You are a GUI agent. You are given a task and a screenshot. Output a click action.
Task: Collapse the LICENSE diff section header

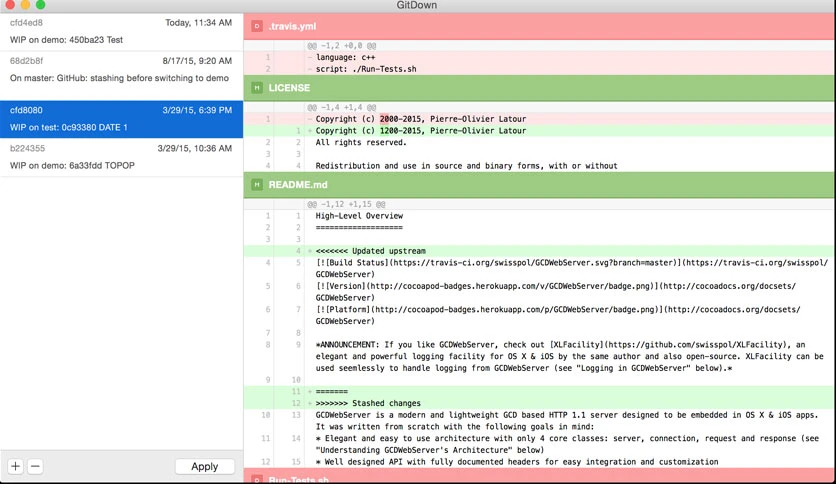540,88
